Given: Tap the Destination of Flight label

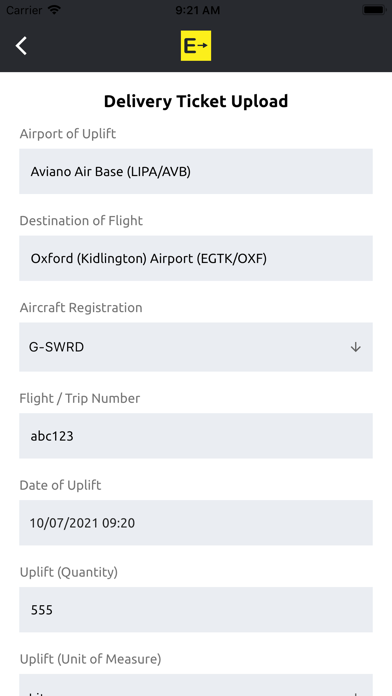Looking at the screenshot, I should [x=81, y=221].
